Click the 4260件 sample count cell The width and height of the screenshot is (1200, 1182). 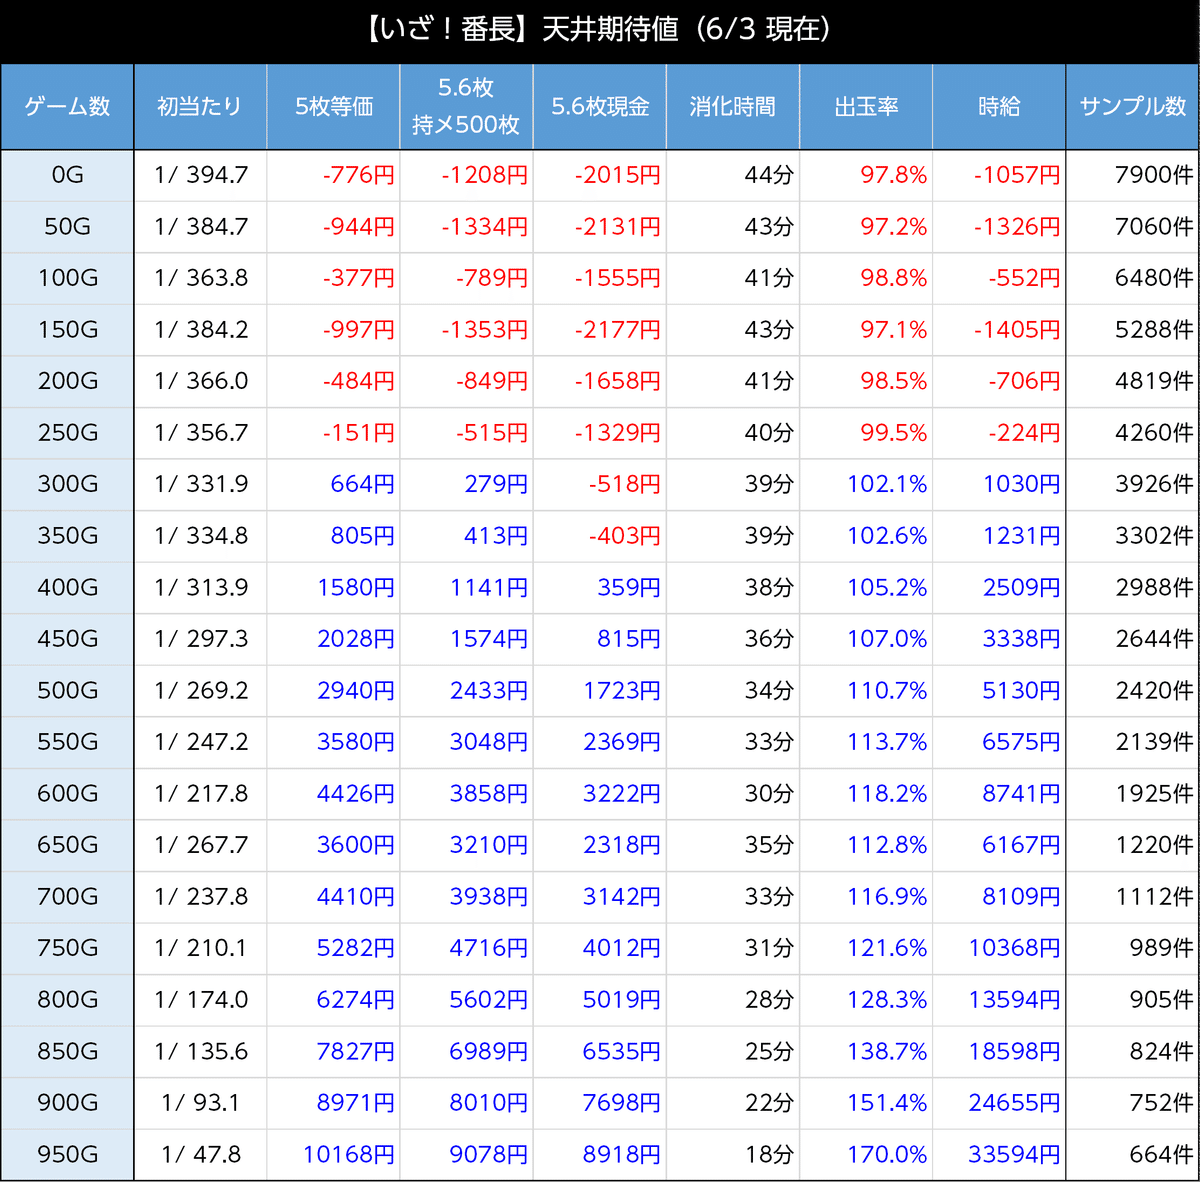coord(1133,433)
